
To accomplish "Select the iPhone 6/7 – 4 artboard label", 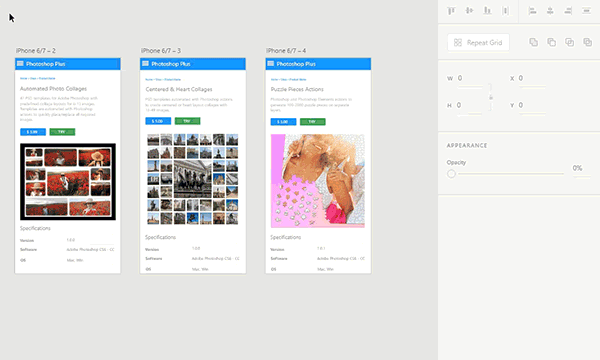I will [x=286, y=50].
